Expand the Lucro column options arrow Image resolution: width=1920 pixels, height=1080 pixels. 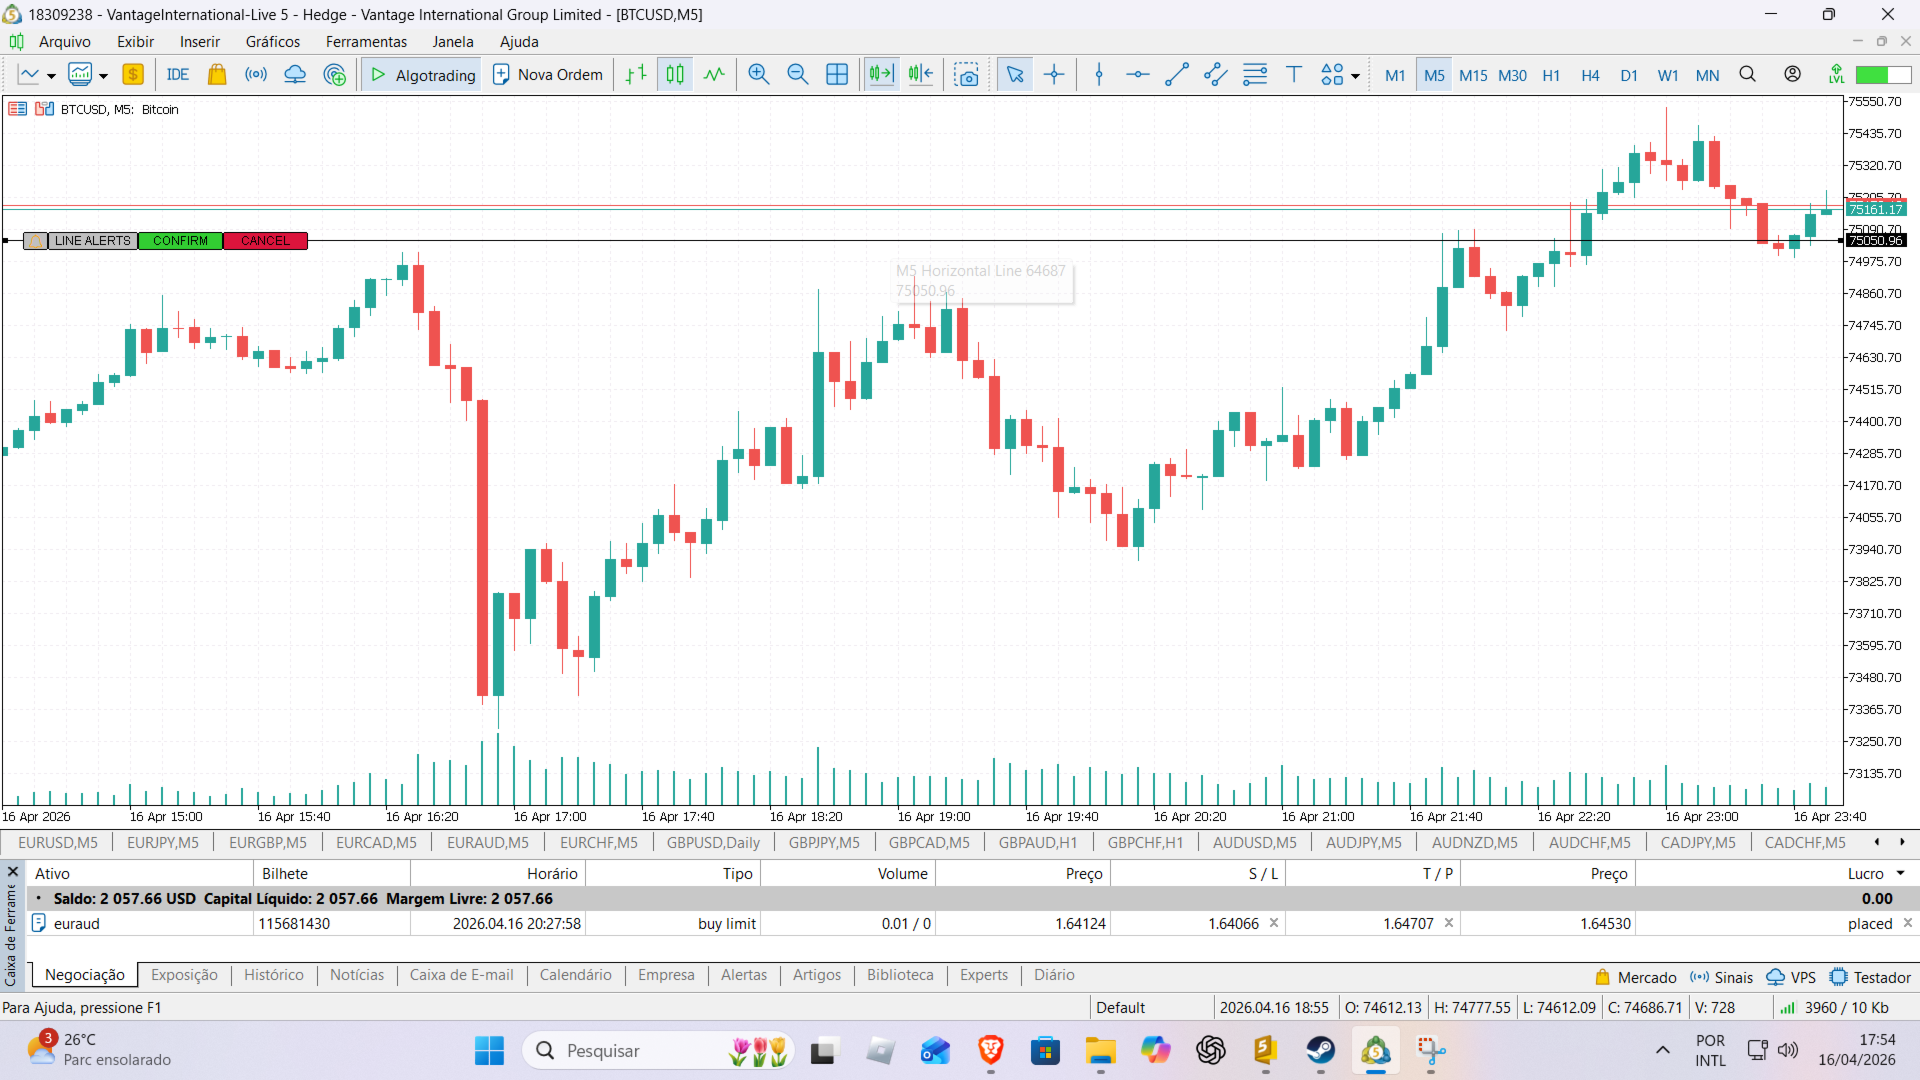[x=1901, y=873]
